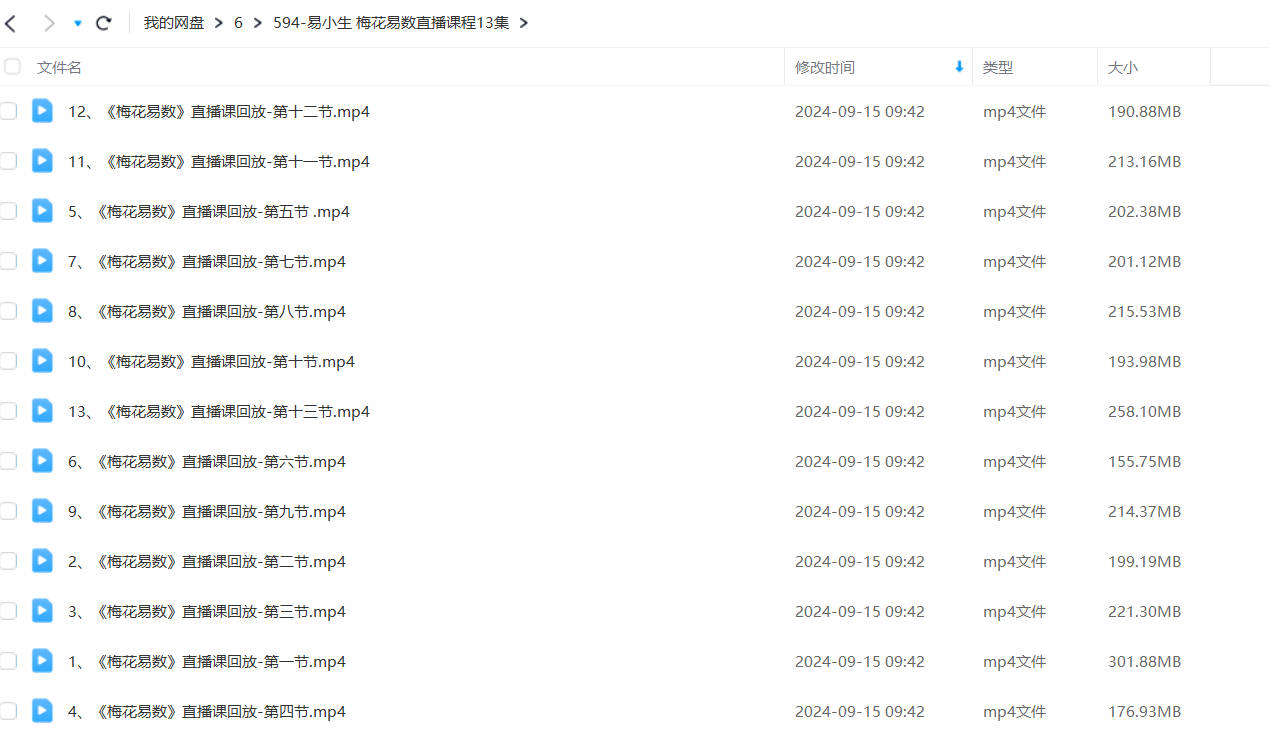Open 我的网盘 in the breadcrumb
Screen dimensions: 1270x749
pos(174,22)
